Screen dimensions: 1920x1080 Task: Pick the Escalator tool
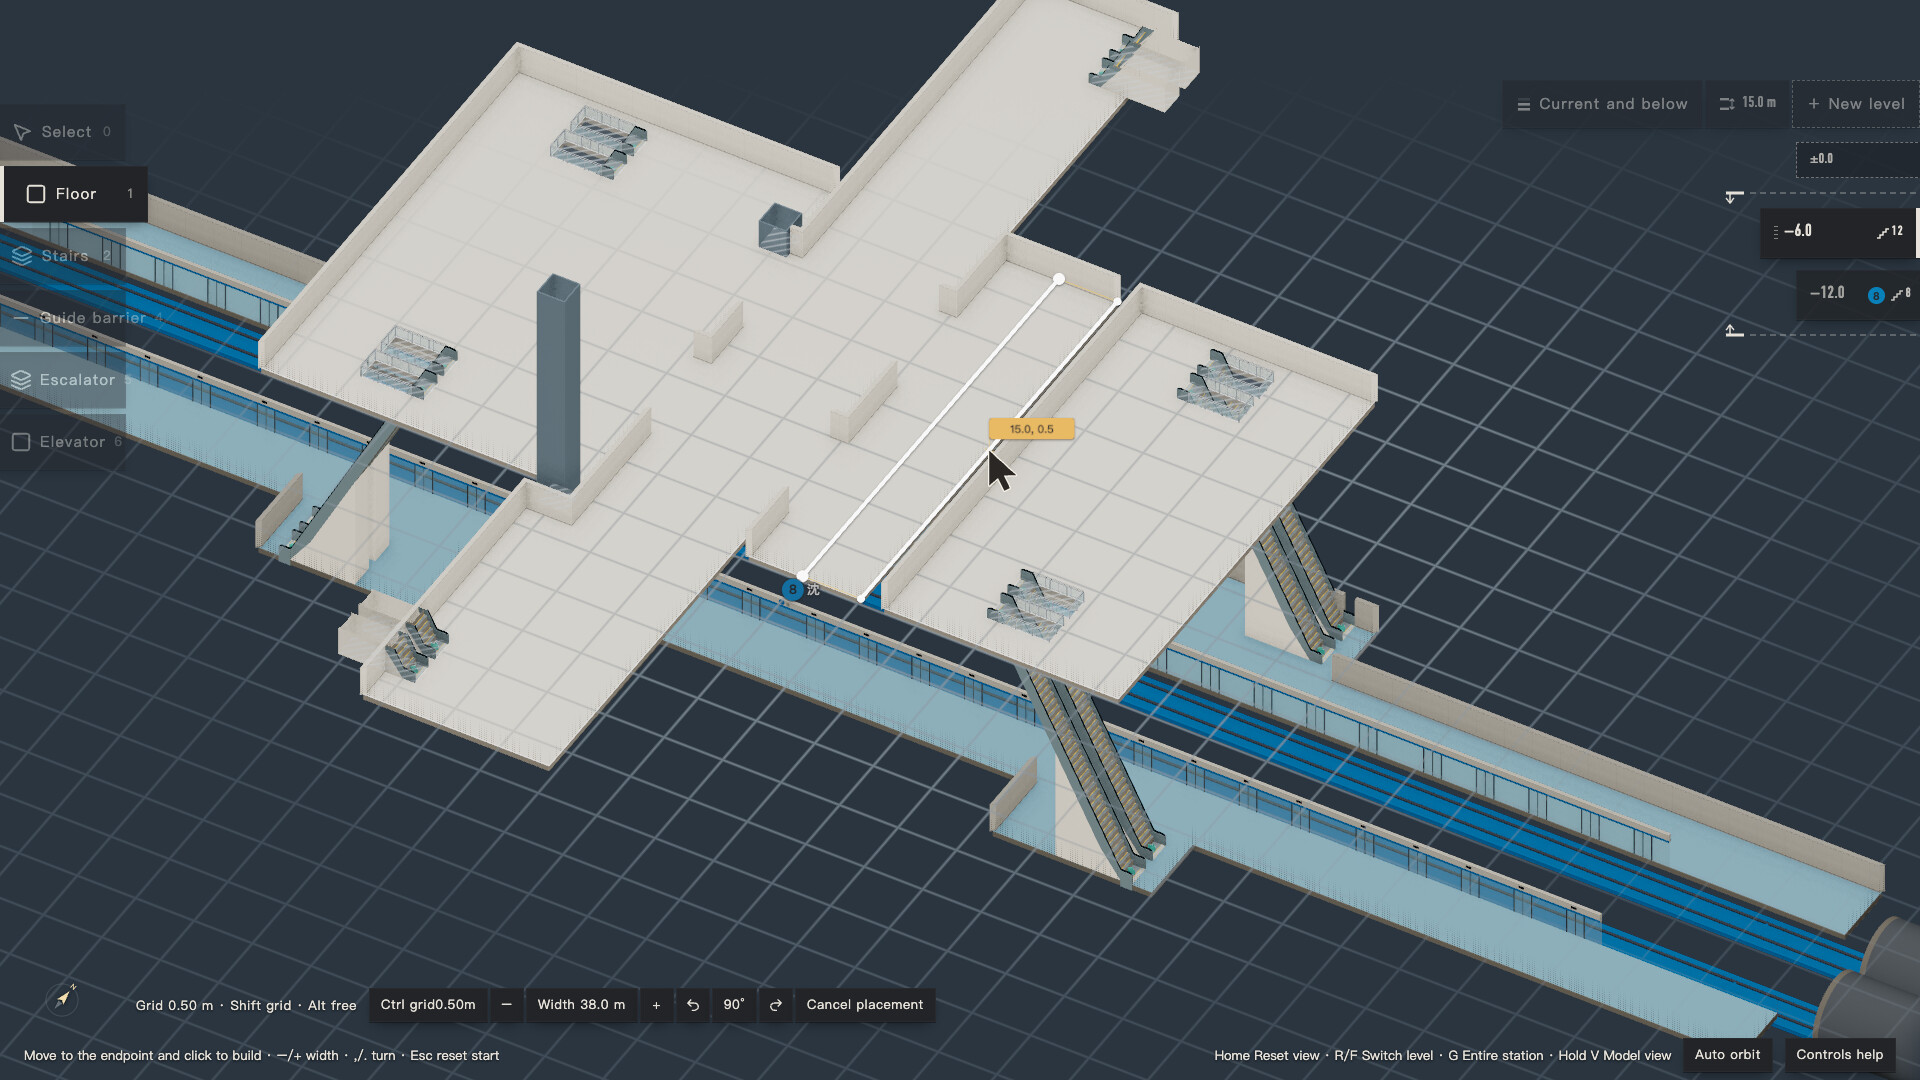[x=62, y=380]
